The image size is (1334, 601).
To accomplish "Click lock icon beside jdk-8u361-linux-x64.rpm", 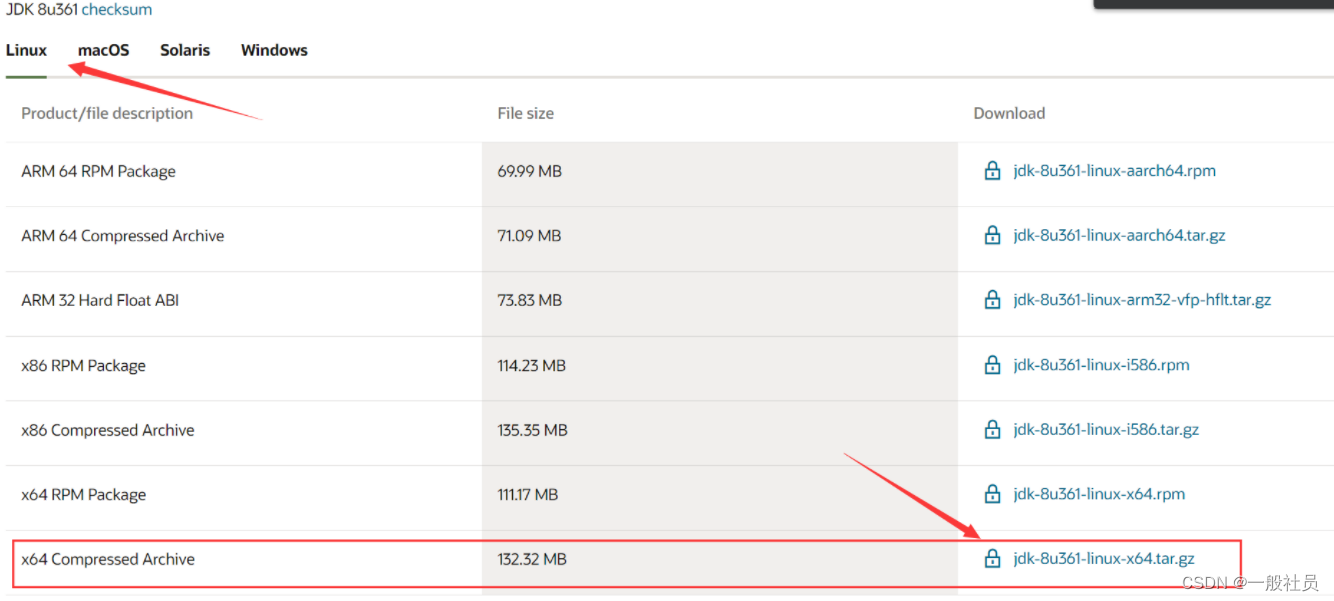I will [x=992, y=494].
